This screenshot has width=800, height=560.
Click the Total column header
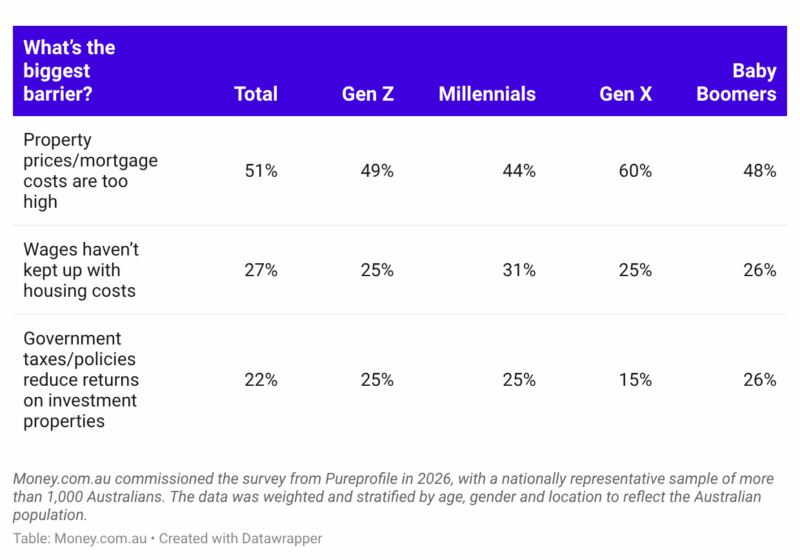256,94
